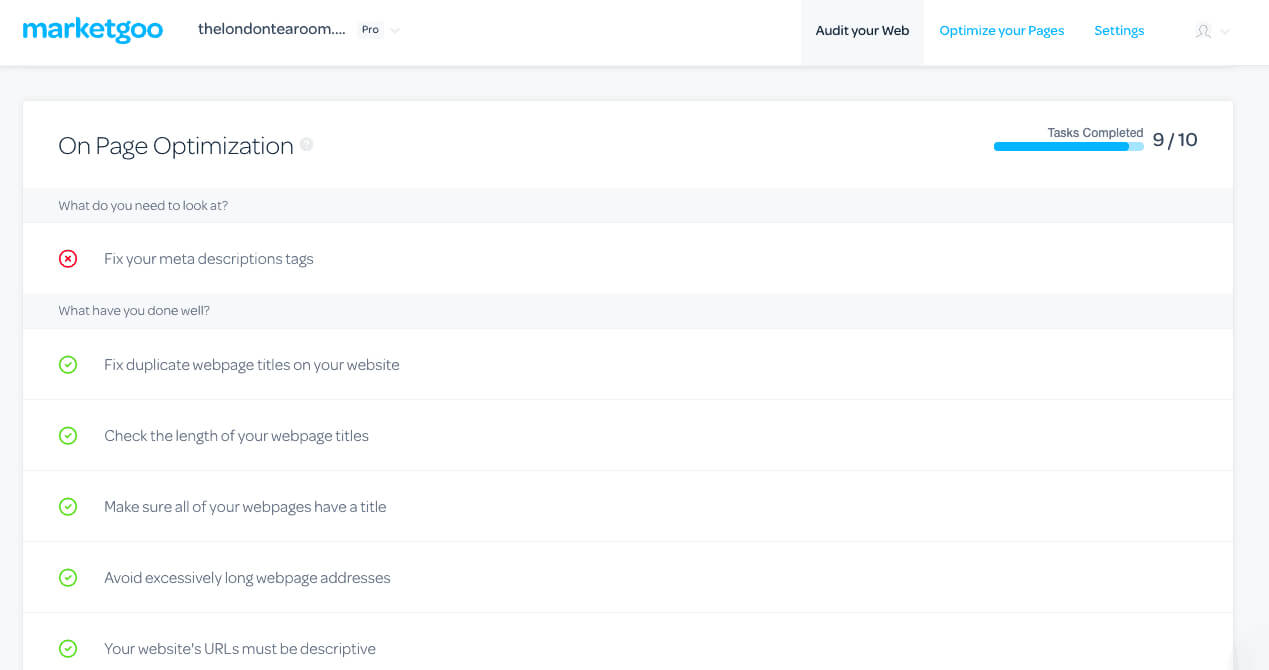Click the green check beside webpage title length task
The image size is (1269, 670).
coord(68,435)
